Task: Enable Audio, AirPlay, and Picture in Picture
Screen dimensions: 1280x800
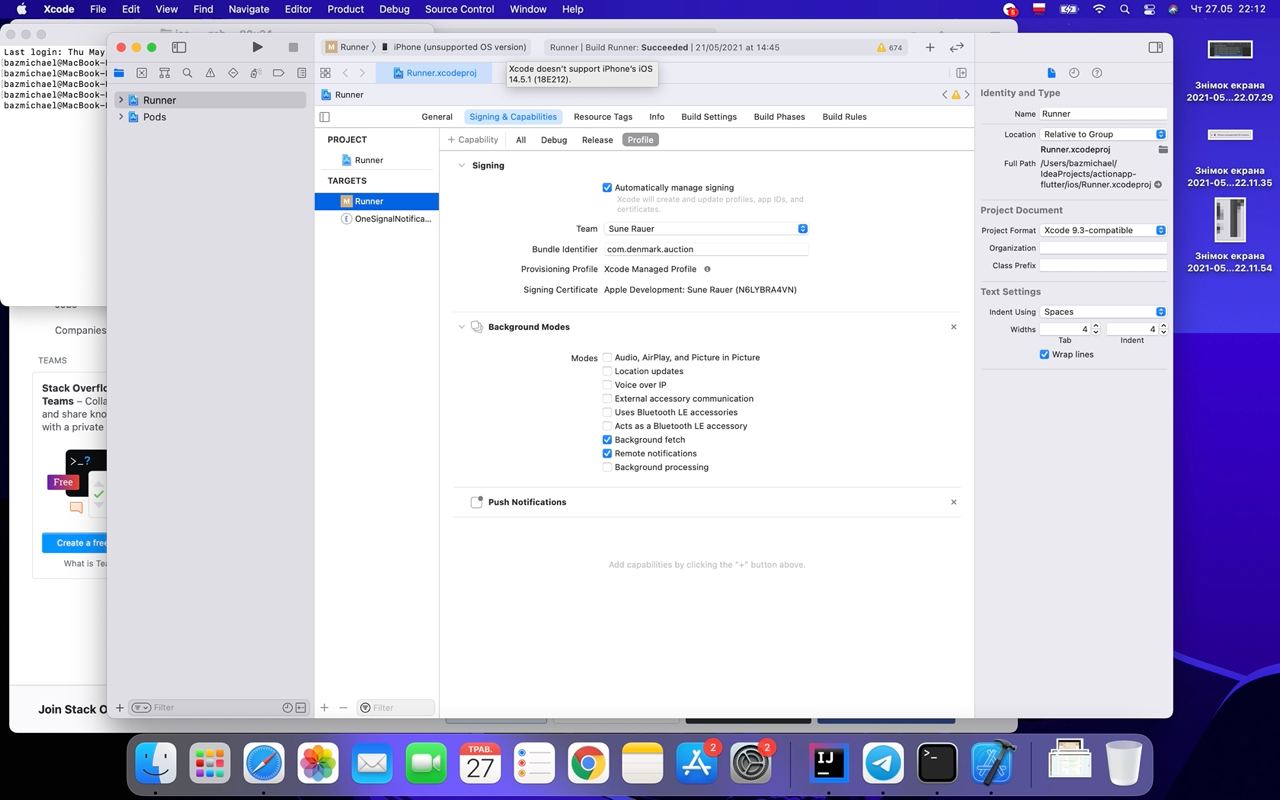Action: (x=607, y=357)
